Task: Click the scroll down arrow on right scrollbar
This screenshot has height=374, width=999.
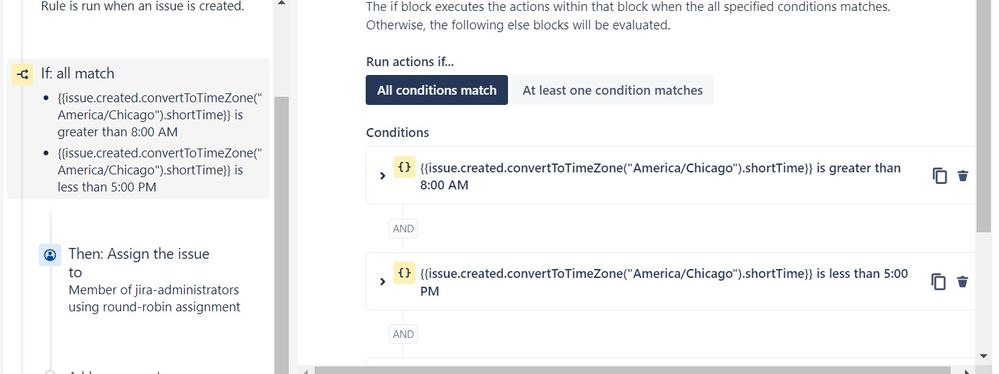Action: 985,356
